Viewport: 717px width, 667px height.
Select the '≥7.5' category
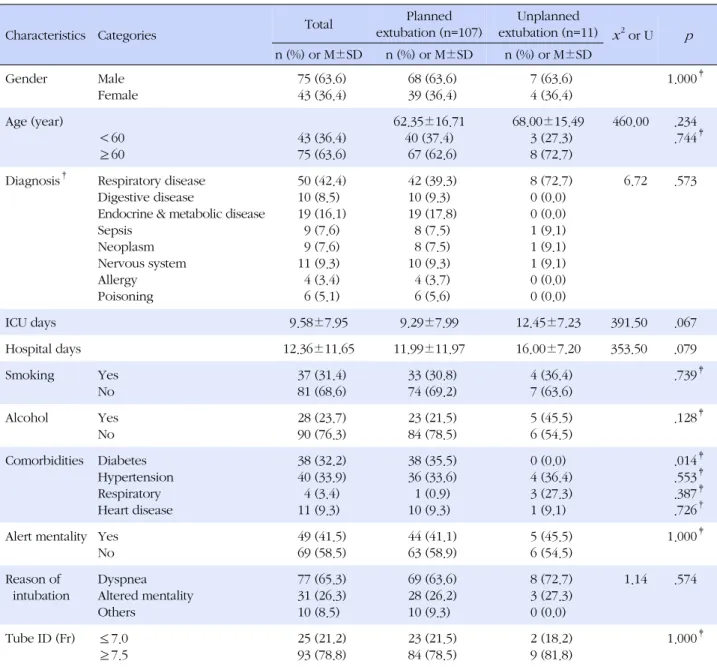coord(114,655)
